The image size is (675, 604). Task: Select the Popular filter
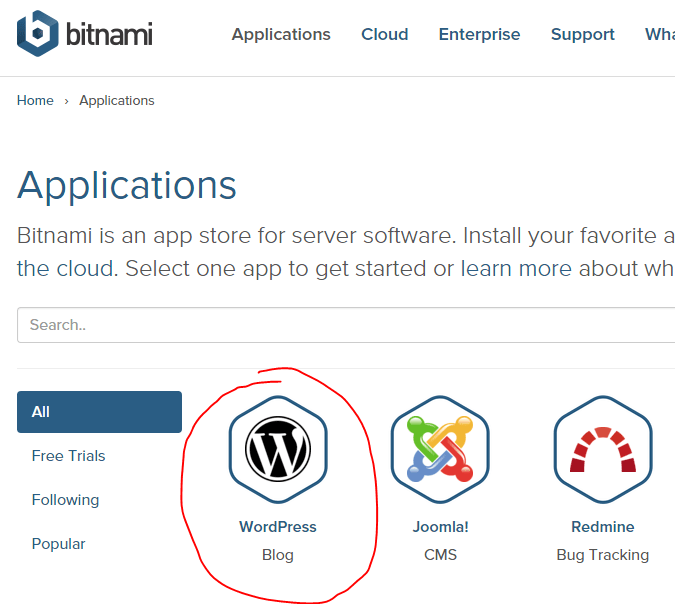click(59, 544)
